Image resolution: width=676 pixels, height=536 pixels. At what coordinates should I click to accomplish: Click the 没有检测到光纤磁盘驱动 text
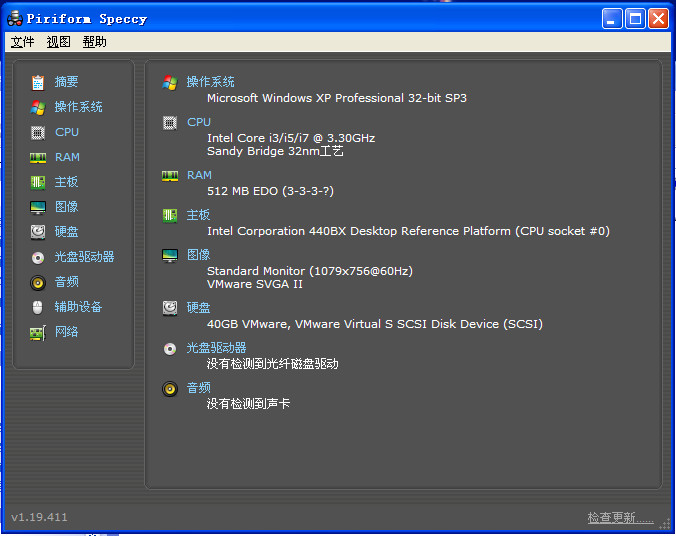pyautogui.click(x=272, y=364)
